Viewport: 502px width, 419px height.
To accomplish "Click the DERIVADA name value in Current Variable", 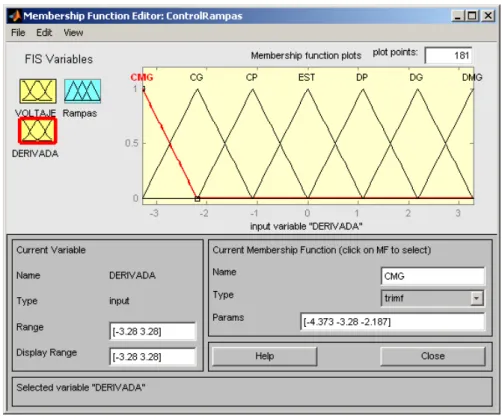I will coord(132,275).
